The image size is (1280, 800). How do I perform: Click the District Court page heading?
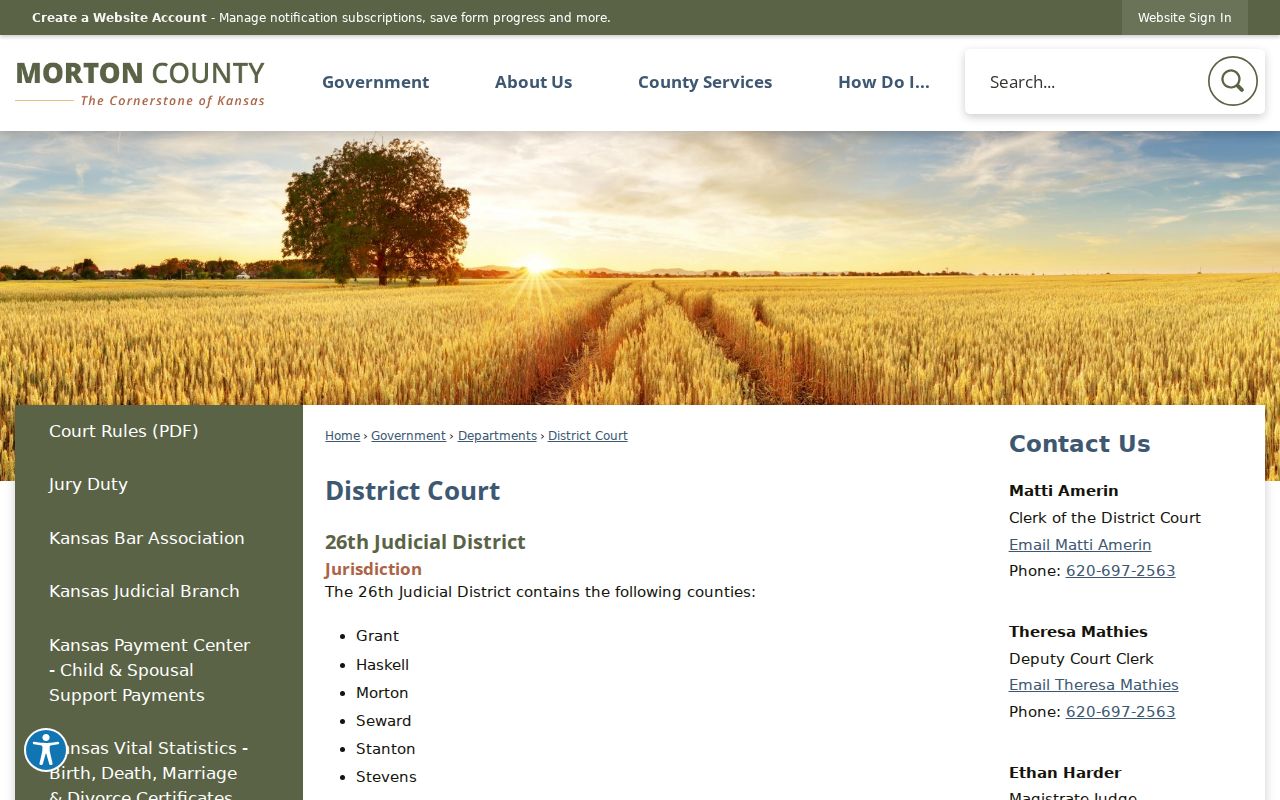pyautogui.click(x=412, y=491)
